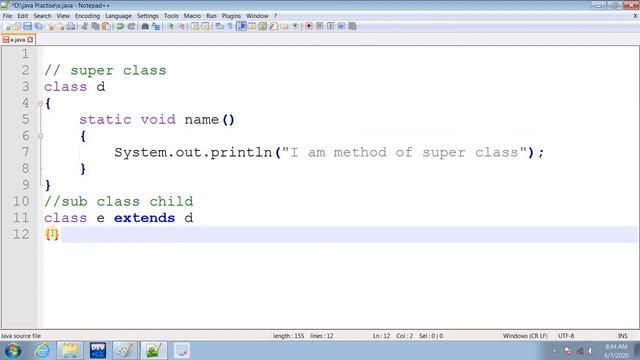Click the 'extends' keyword on line 11
640x360 pixels.
click(x=144, y=218)
